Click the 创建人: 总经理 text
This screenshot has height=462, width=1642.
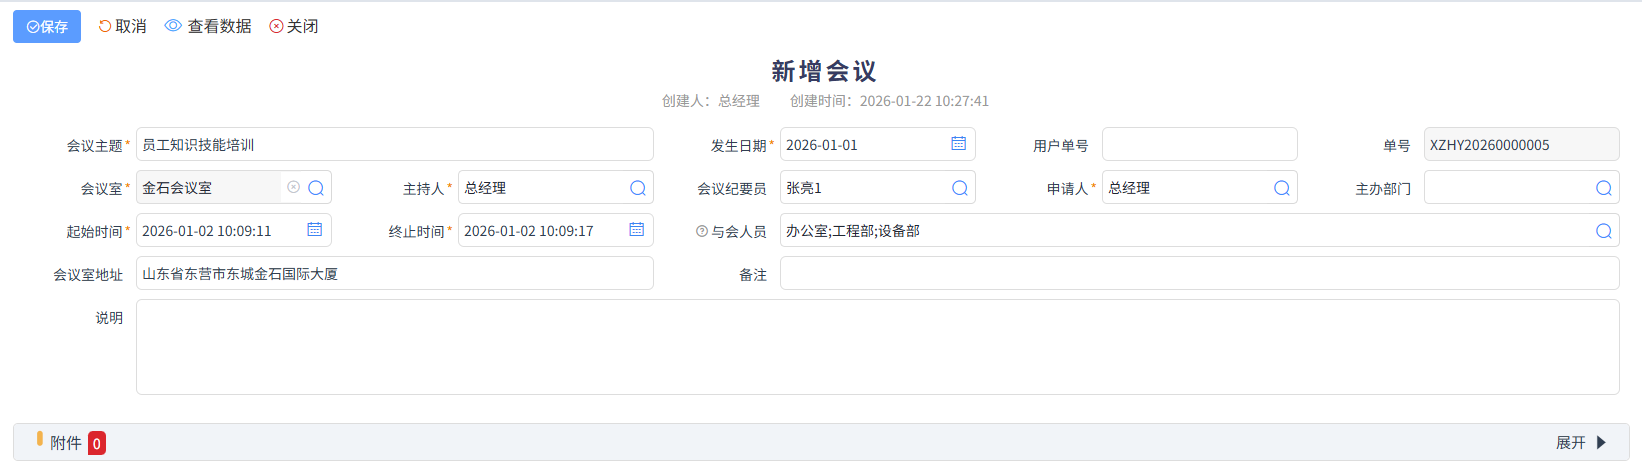point(711,101)
